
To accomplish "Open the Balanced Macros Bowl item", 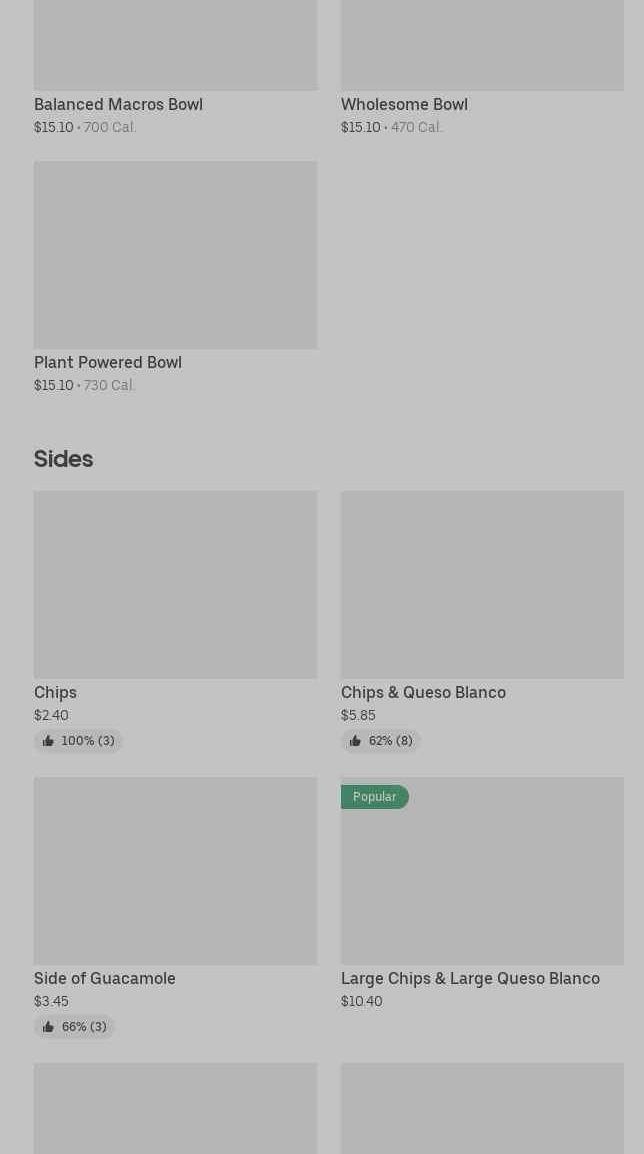I will point(118,104).
